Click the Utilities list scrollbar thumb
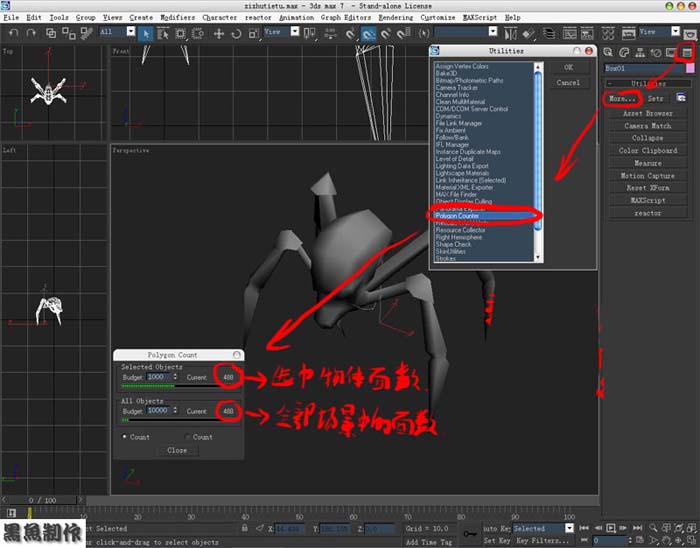This screenshot has height=548, width=700. tap(538, 151)
